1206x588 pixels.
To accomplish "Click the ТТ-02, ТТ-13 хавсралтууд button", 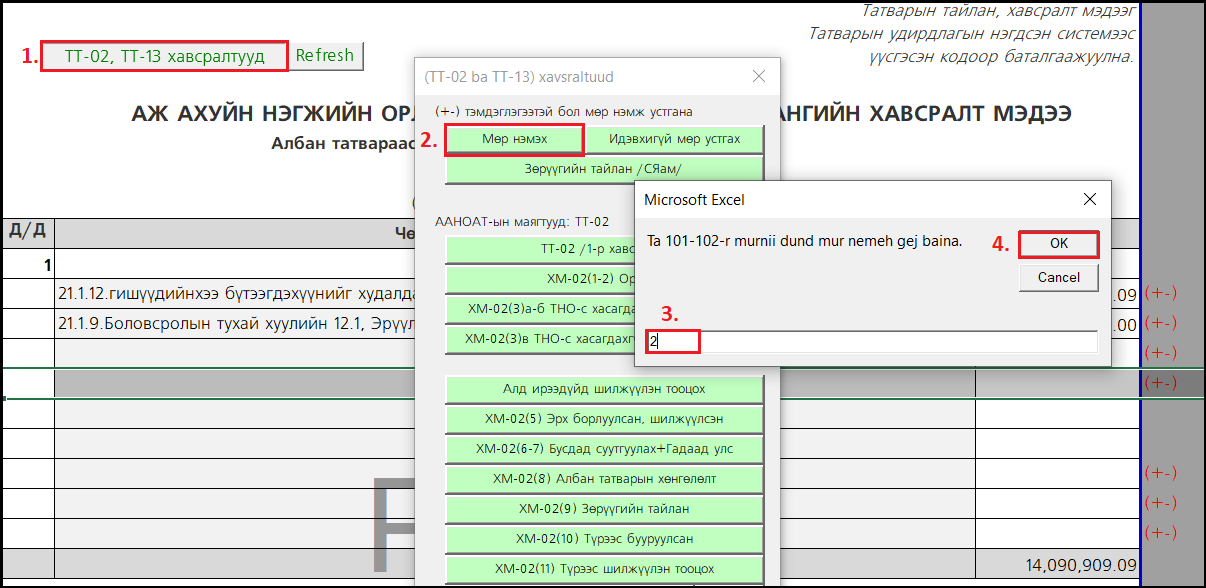I will [x=165, y=56].
